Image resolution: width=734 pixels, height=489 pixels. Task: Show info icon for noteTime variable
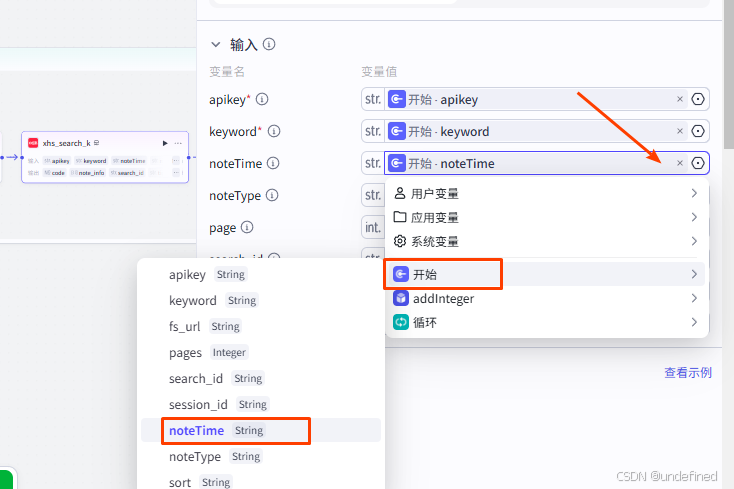pos(273,163)
